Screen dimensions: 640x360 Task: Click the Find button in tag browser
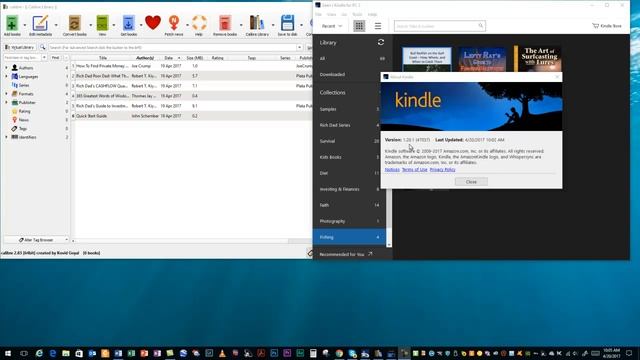click(x=56, y=58)
